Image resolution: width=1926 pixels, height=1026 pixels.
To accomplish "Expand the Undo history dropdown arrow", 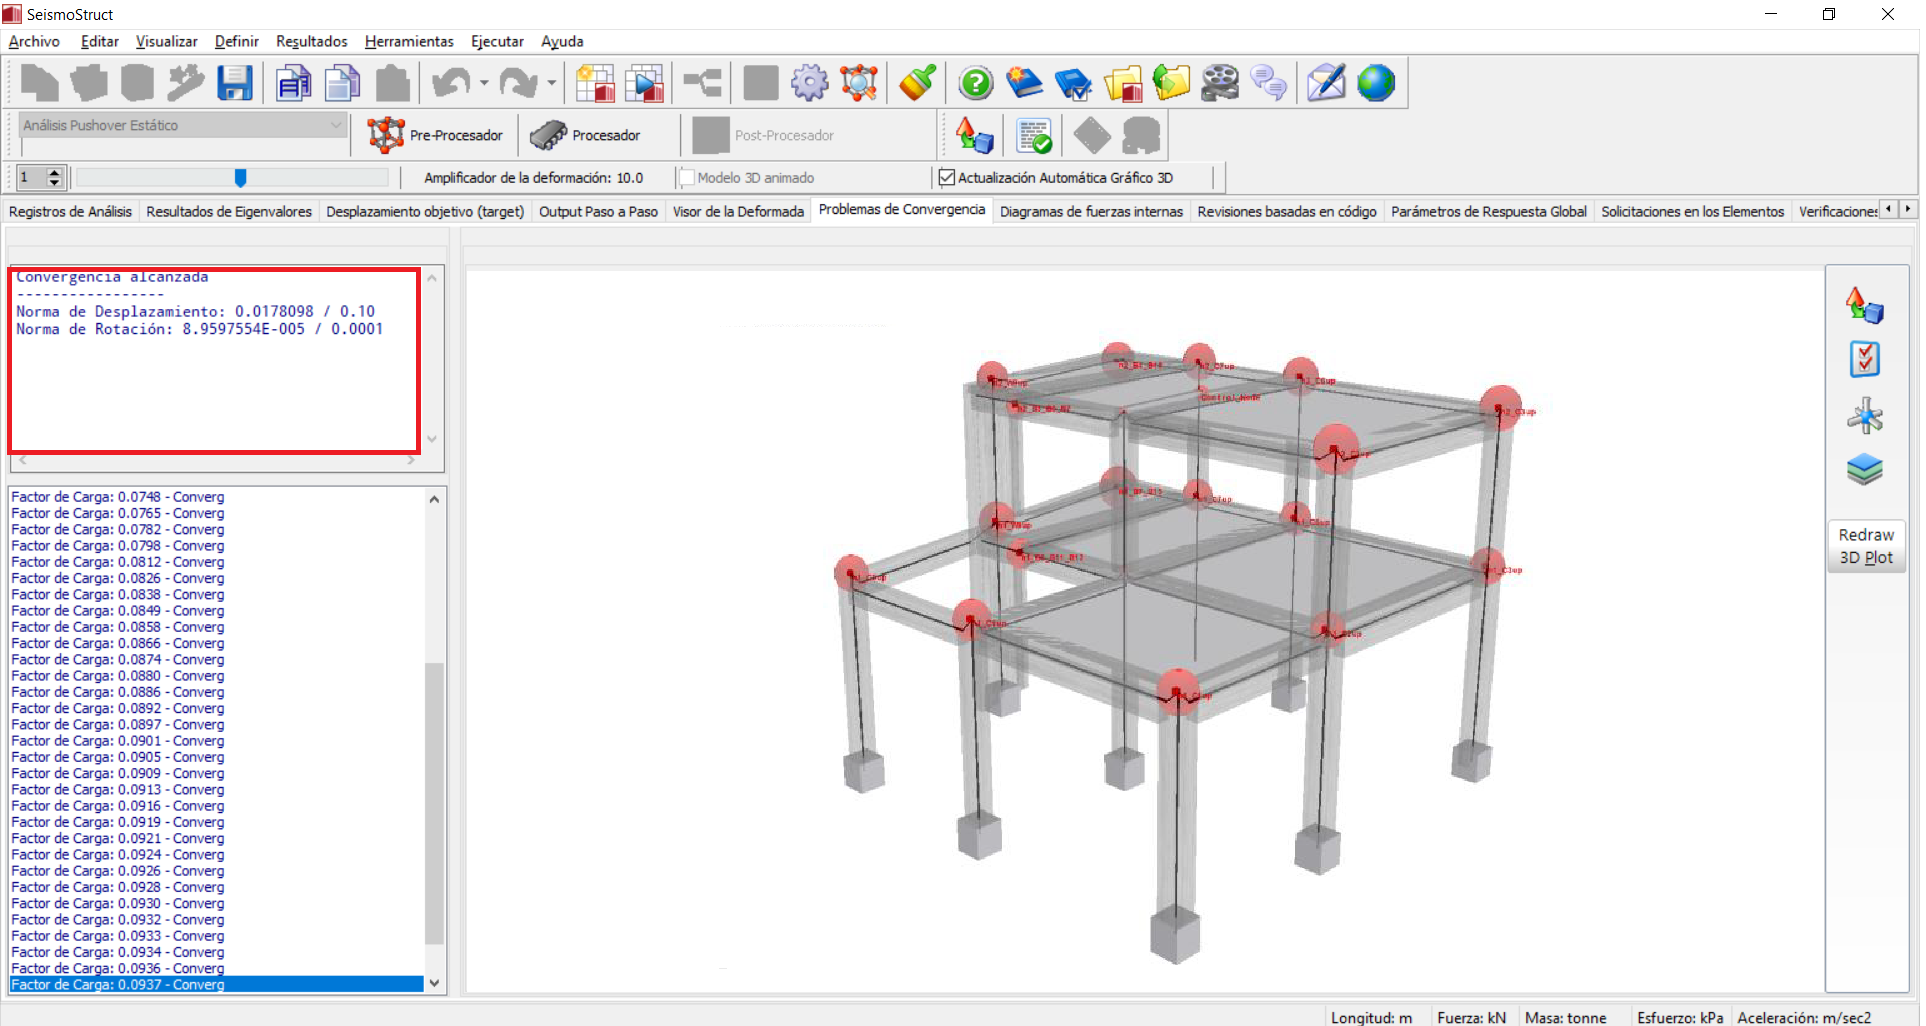I will pyautogui.click(x=484, y=83).
